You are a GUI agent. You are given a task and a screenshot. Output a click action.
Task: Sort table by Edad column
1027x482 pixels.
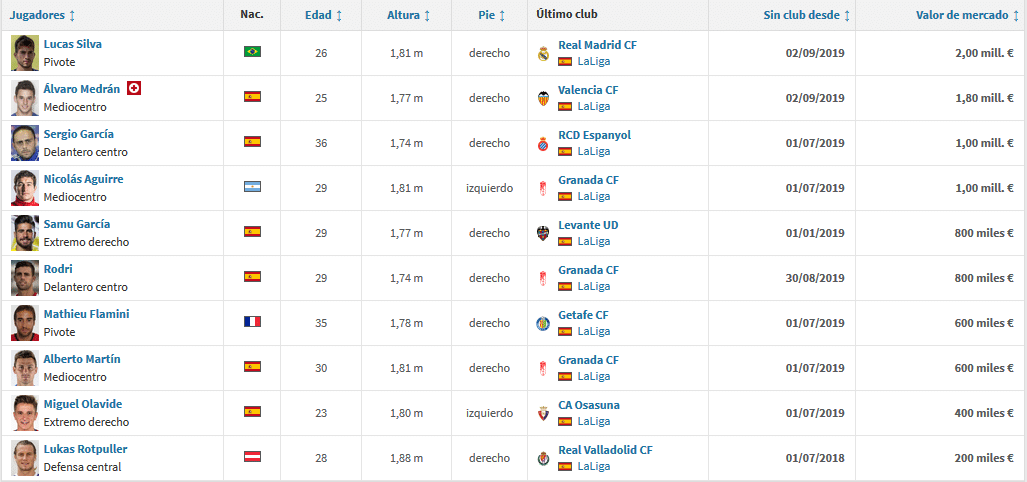tap(323, 15)
